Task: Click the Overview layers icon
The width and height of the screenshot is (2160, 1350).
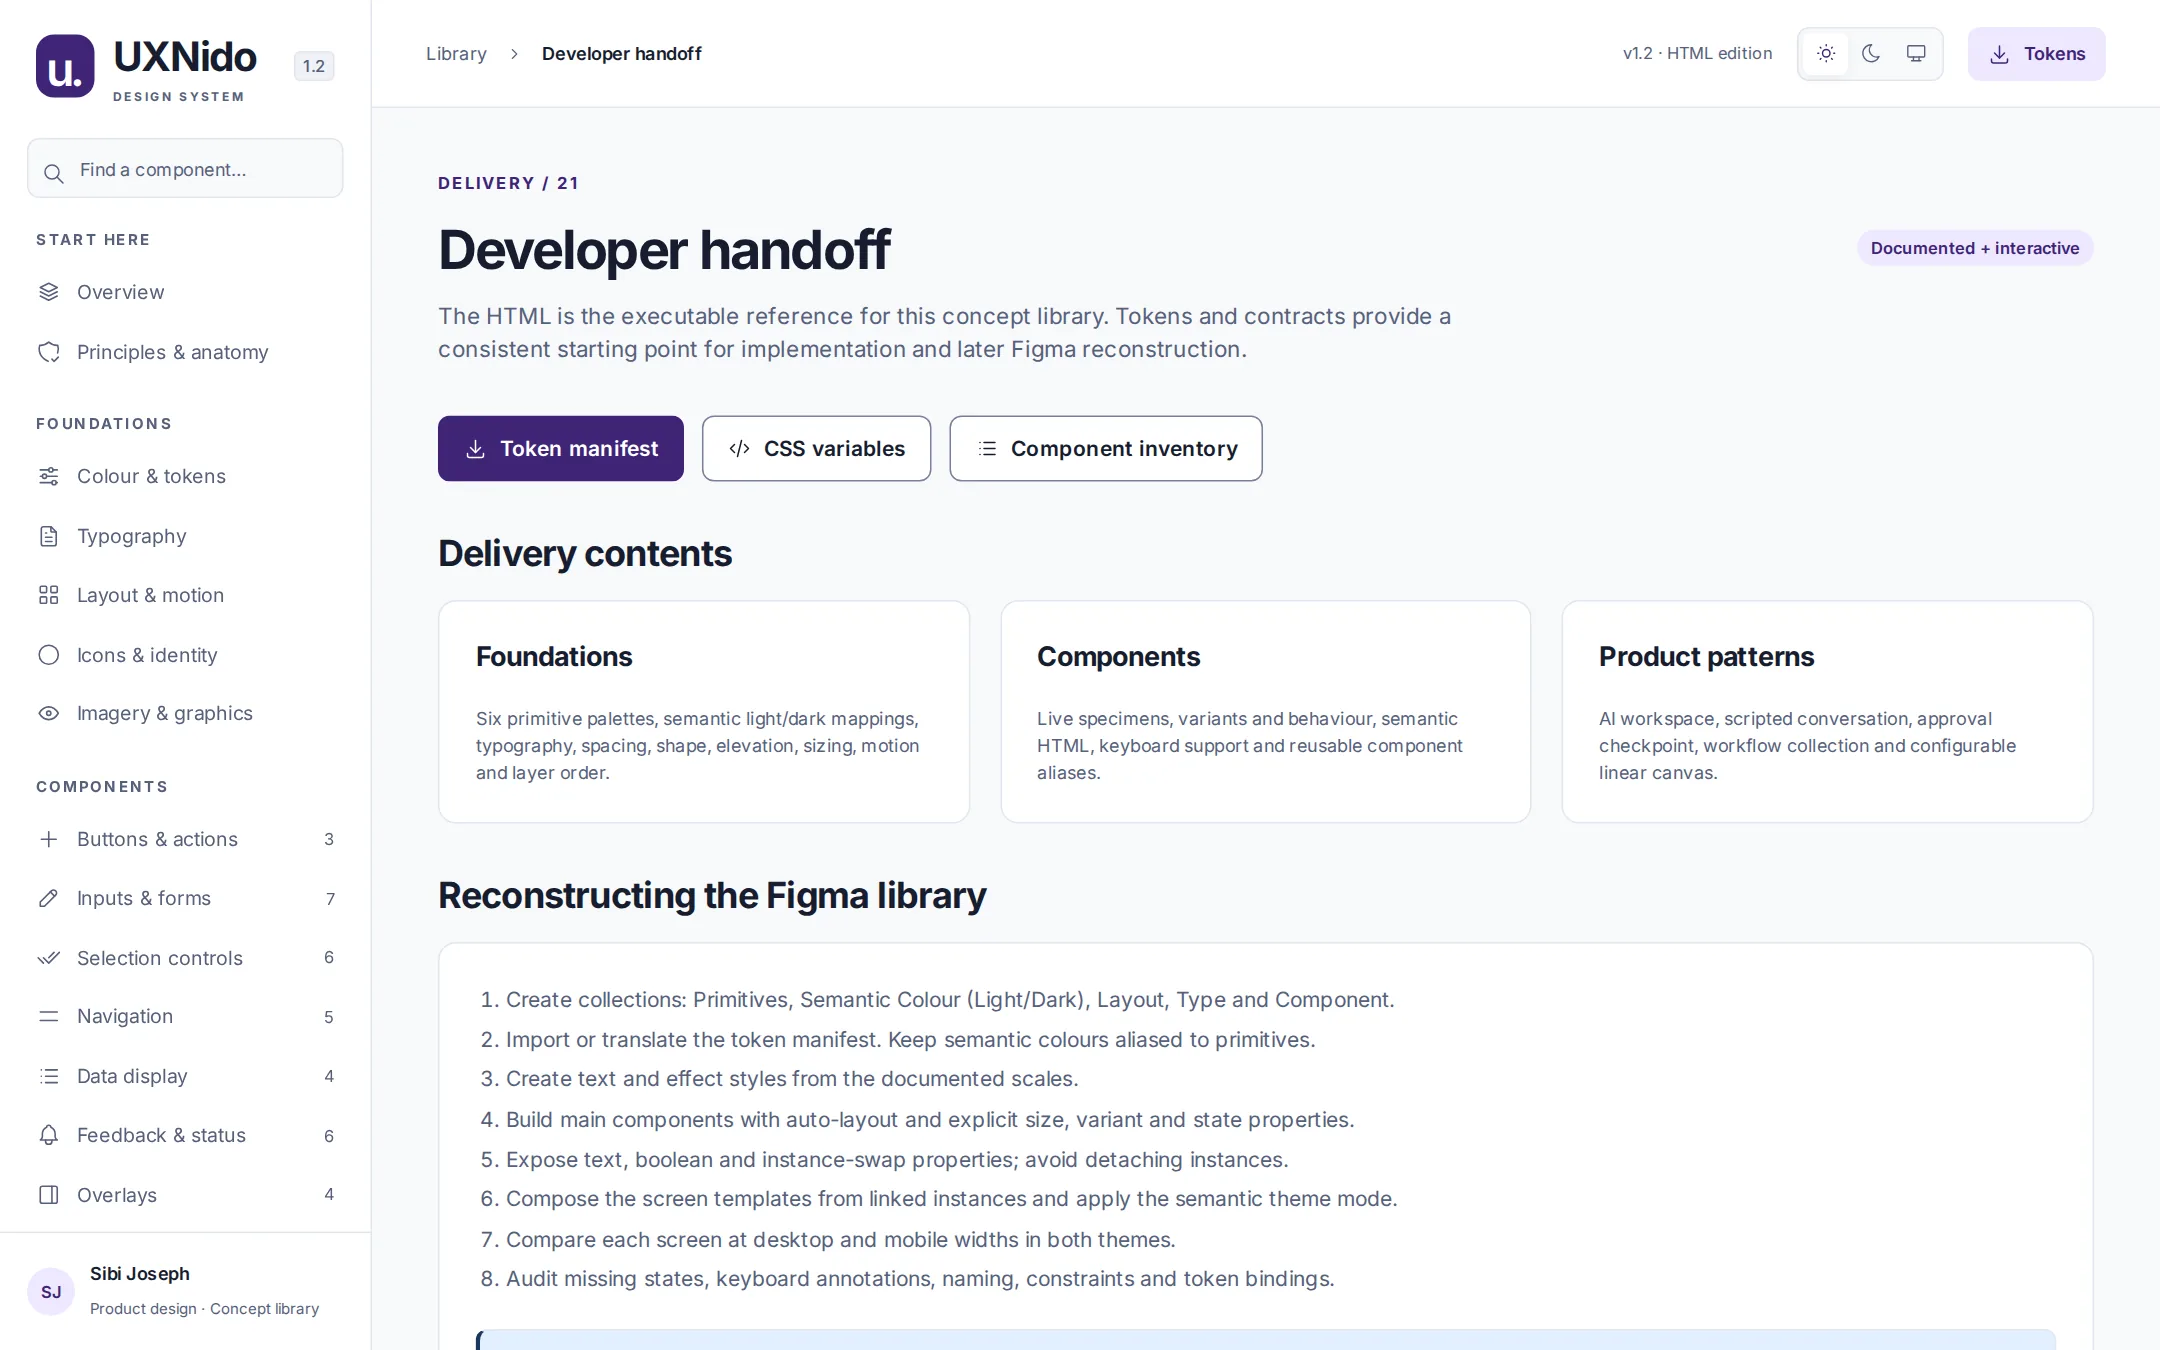Action: click(x=49, y=292)
